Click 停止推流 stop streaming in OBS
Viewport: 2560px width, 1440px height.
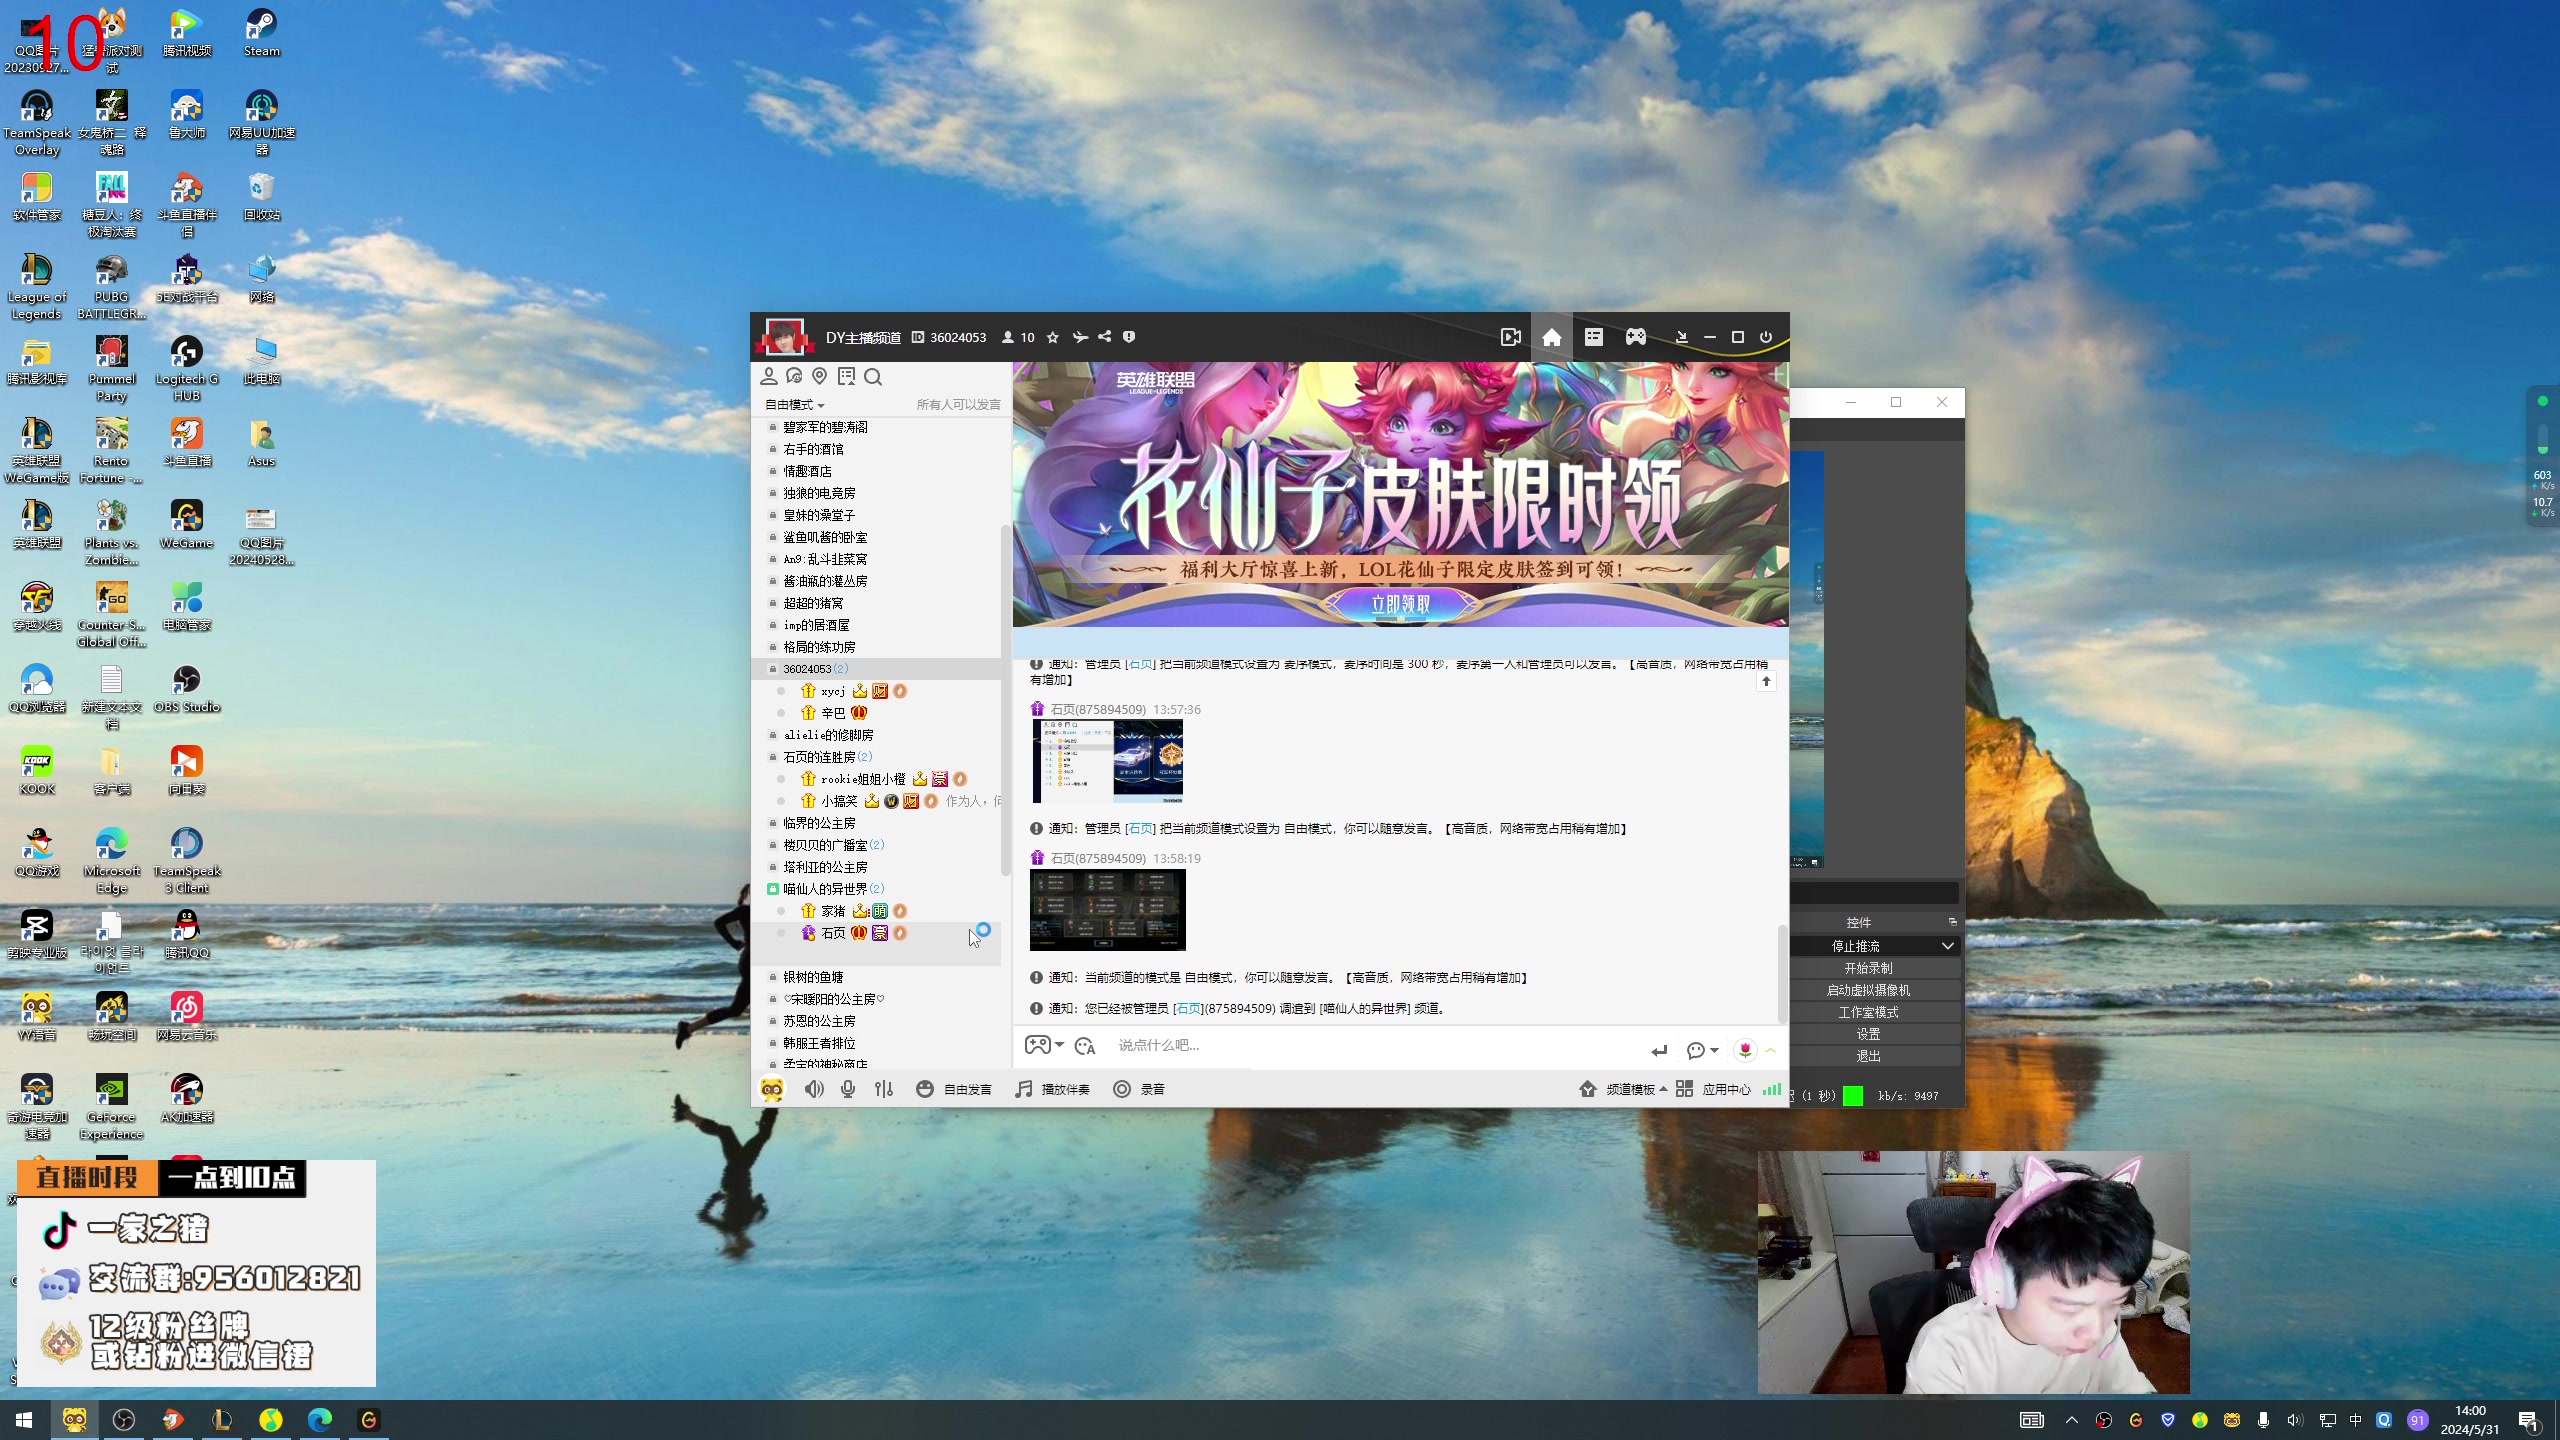[x=1856, y=946]
